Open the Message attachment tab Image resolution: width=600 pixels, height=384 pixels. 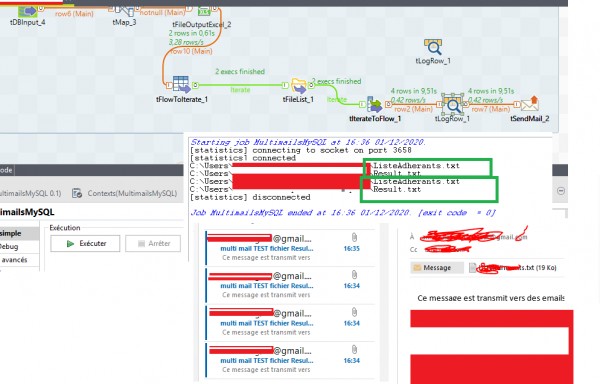coord(437,268)
